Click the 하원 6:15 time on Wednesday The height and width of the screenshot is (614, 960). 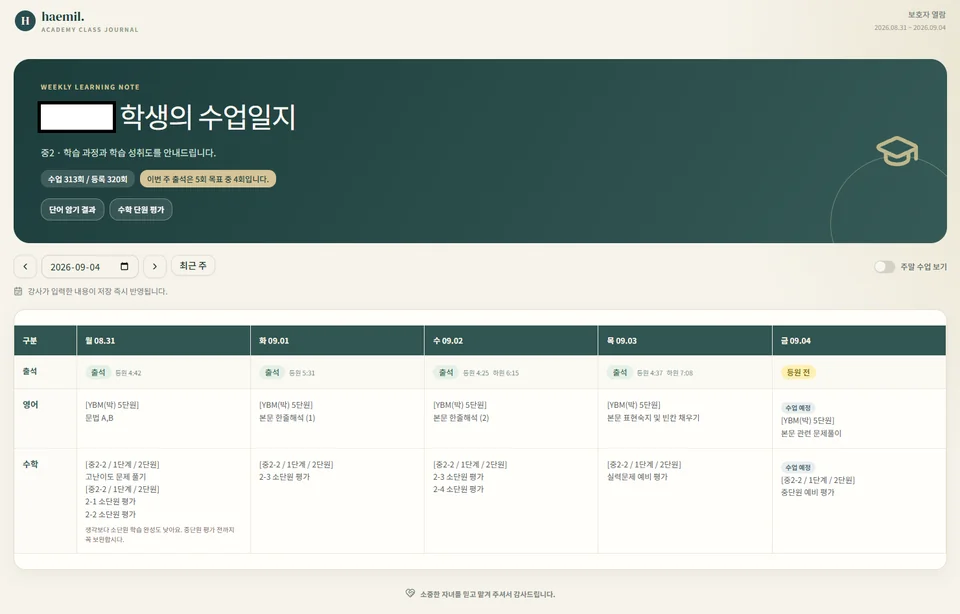point(506,373)
